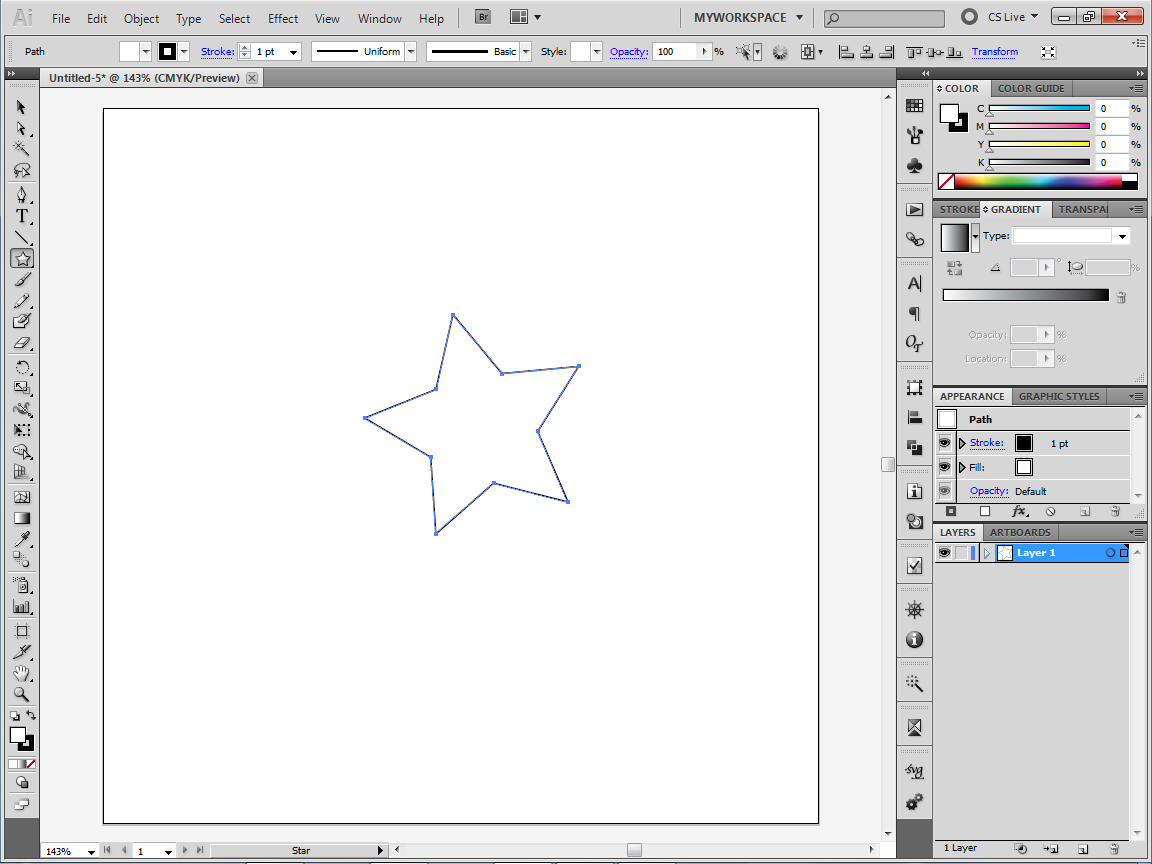The height and width of the screenshot is (864, 1152).
Task: Click the underlined Opacity link in the control bar
Action: 630,51
